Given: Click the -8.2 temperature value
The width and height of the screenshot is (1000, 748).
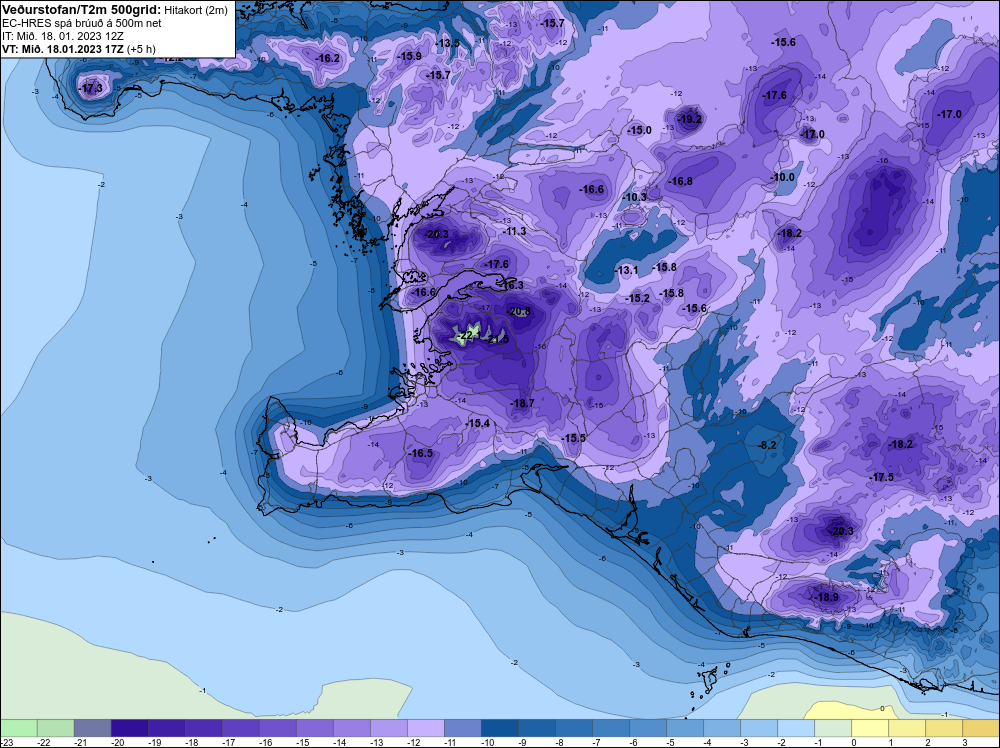Looking at the screenshot, I should (x=767, y=445).
